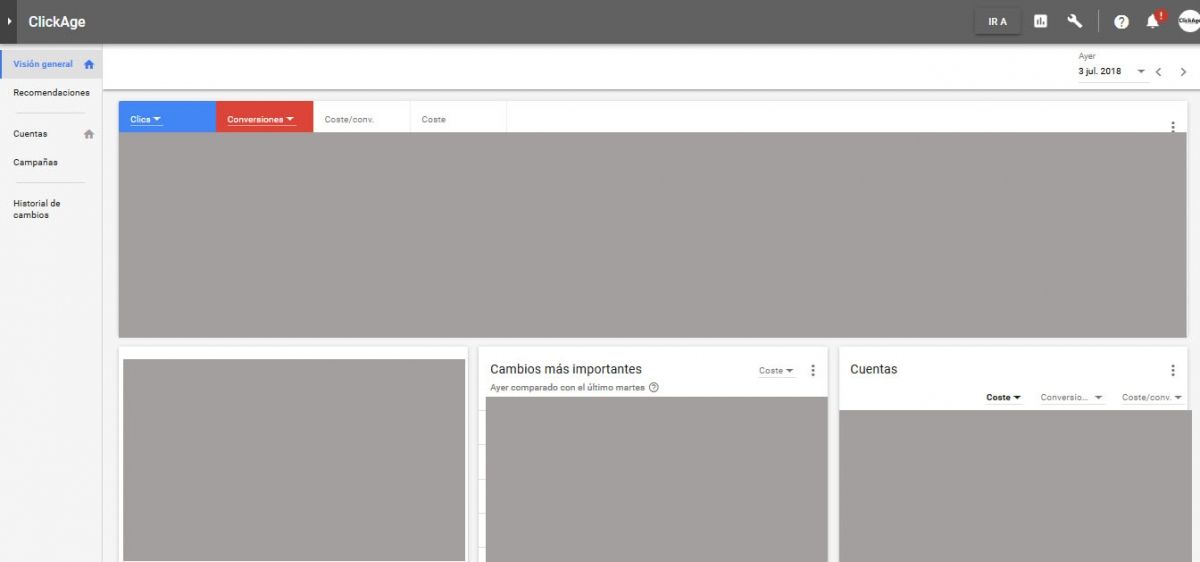Viewport: 1200px width, 562px height.
Task: Open the notifications bell
Action: pos(1154,21)
